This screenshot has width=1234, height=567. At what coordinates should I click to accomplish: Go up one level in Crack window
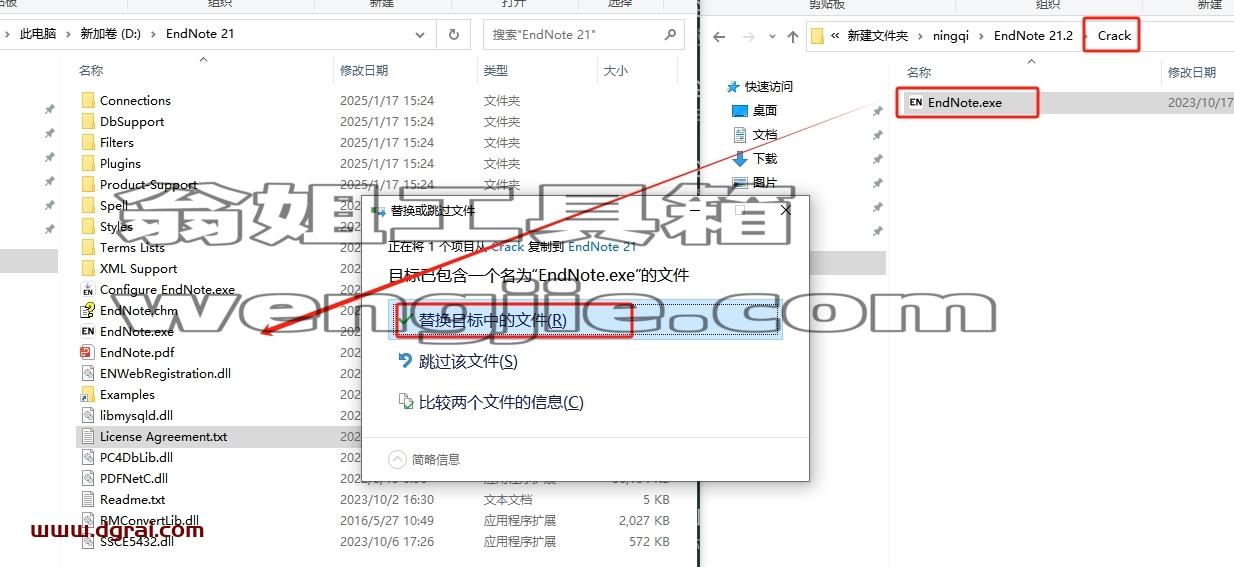pos(793,36)
